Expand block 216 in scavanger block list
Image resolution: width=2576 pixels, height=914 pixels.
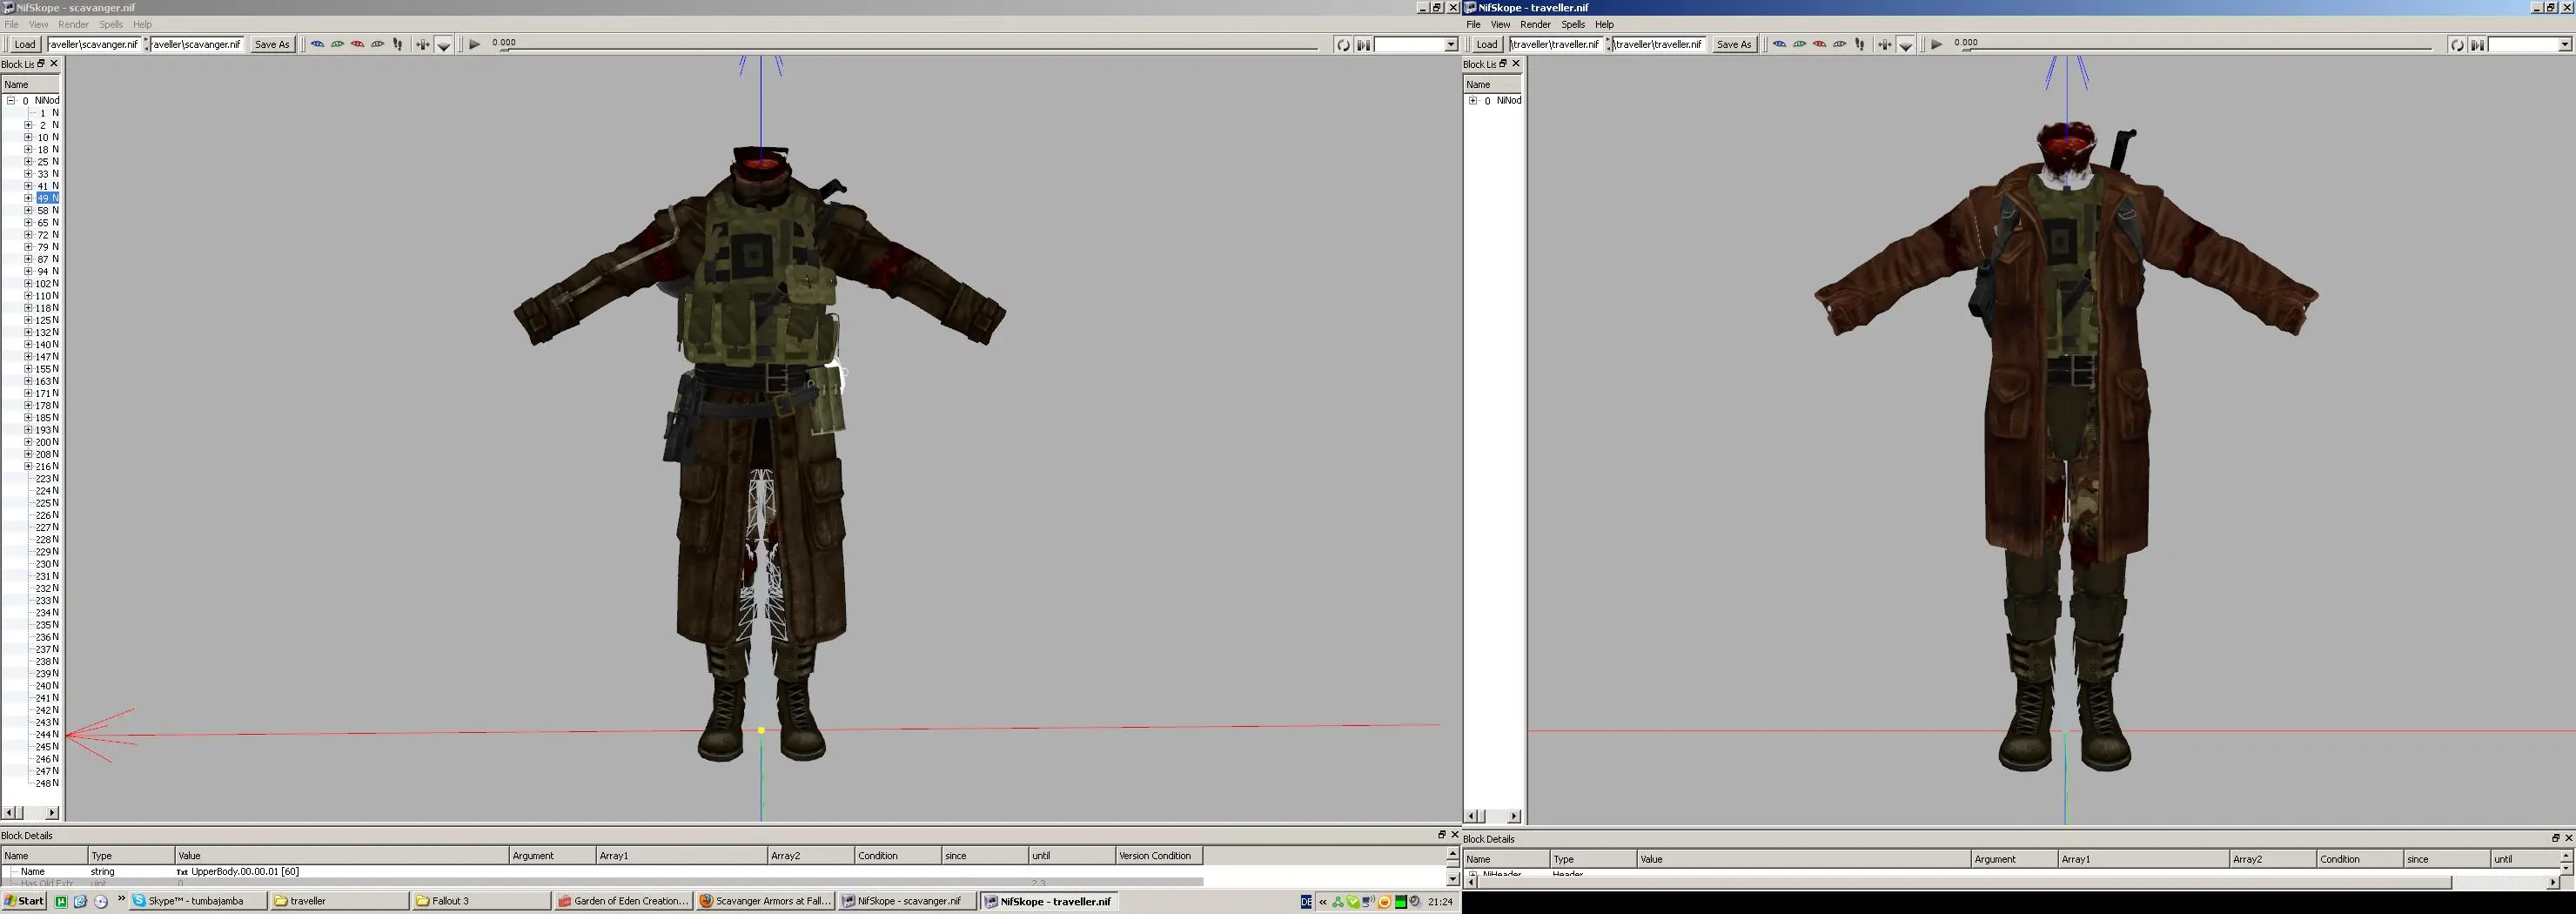coord(28,466)
